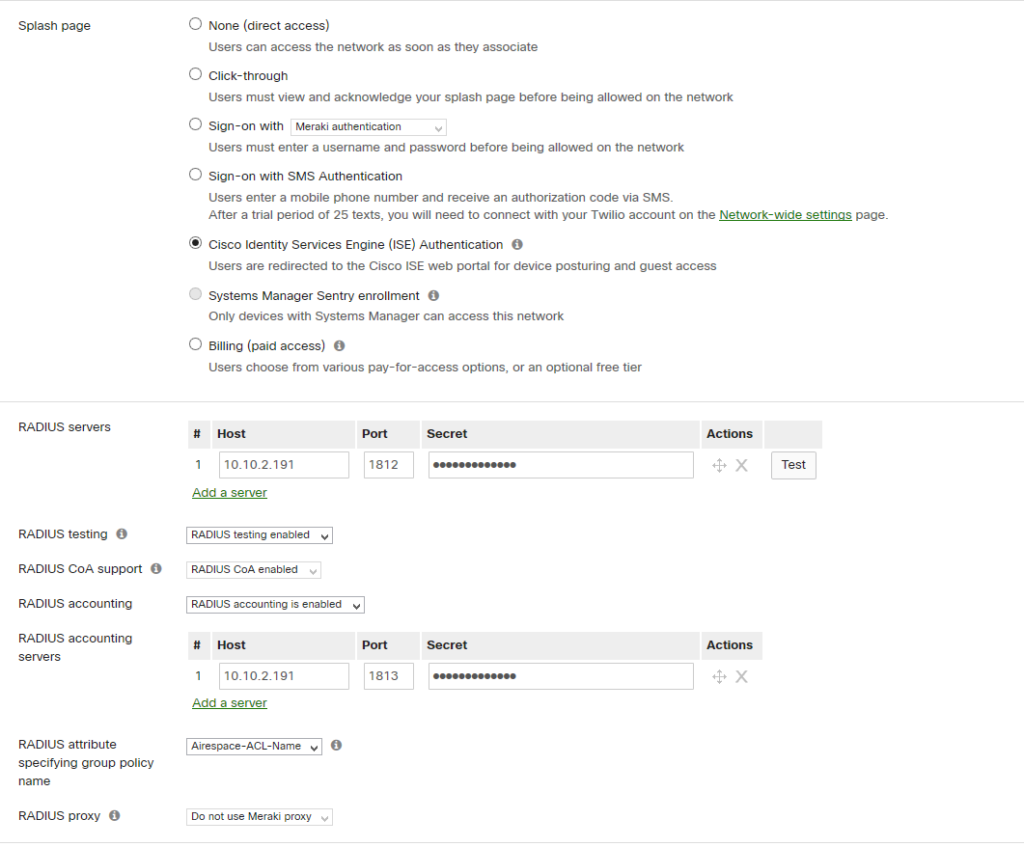This screenshot has width=1024, height=847.
Task: Open the Meraki authentication dropdown
Action: [x=369, y=127]
